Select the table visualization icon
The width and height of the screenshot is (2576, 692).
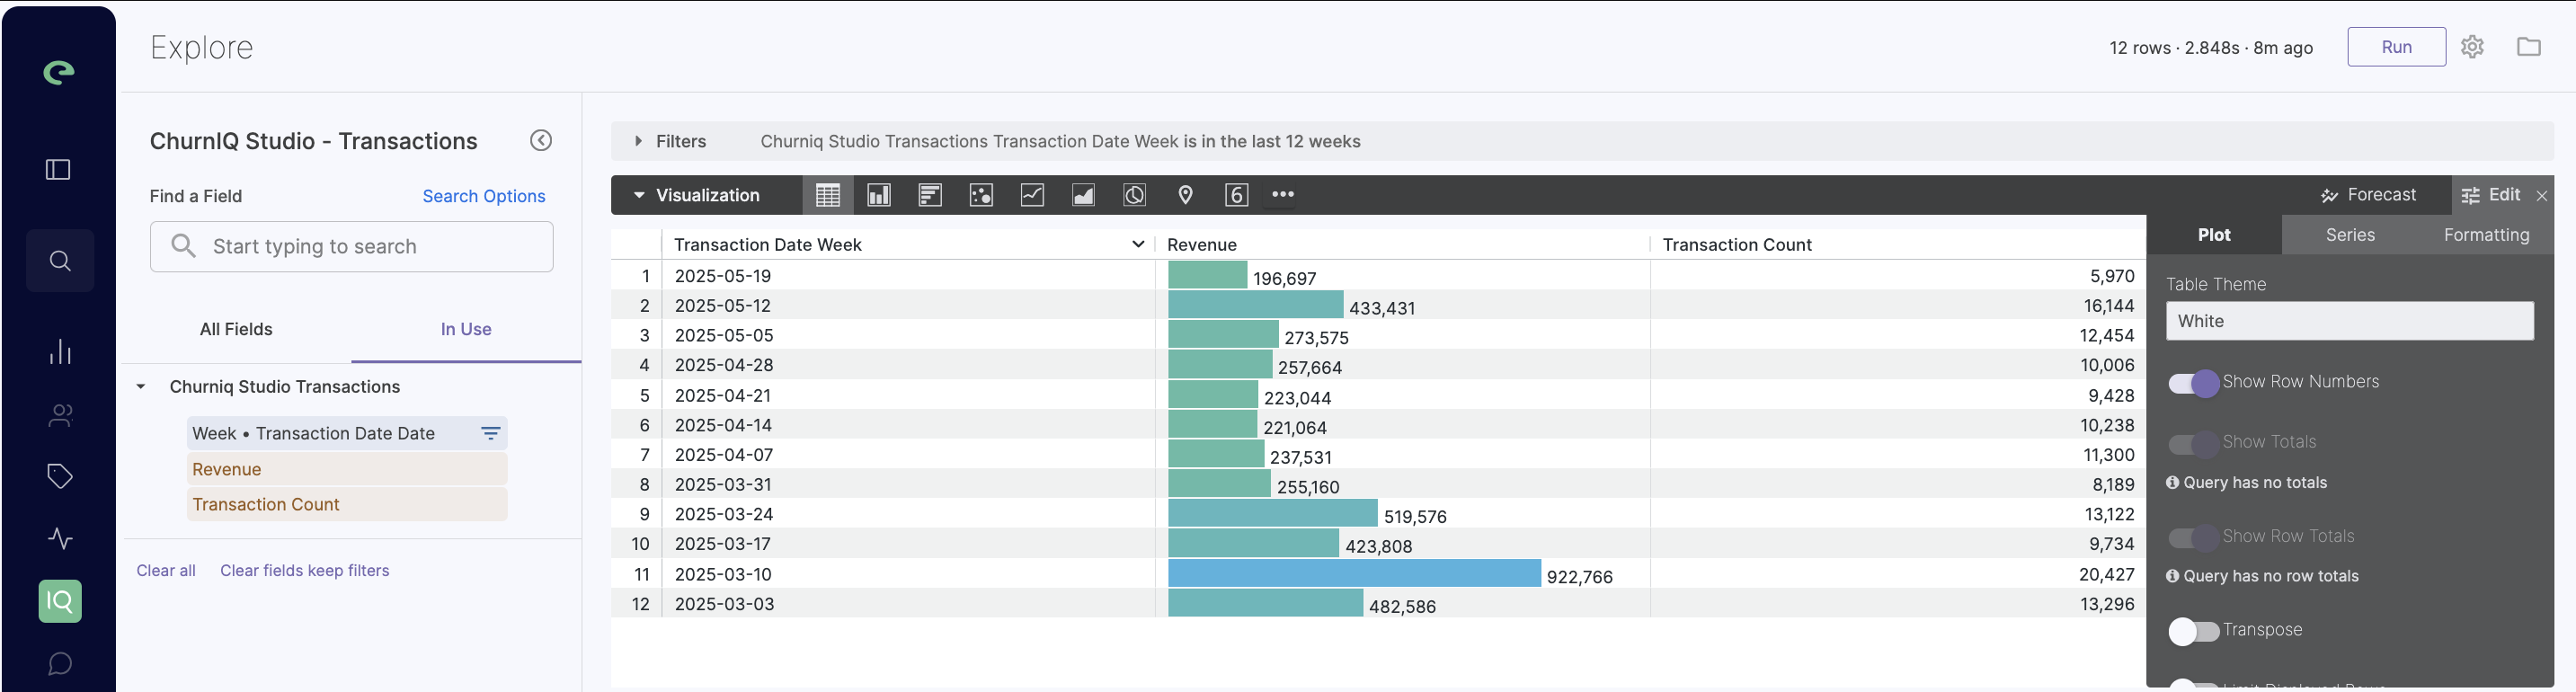click(827, 195)
